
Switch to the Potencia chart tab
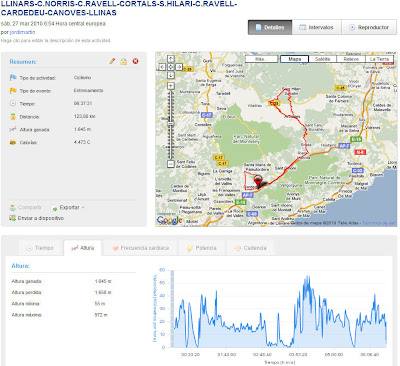[x=202, y=248]
